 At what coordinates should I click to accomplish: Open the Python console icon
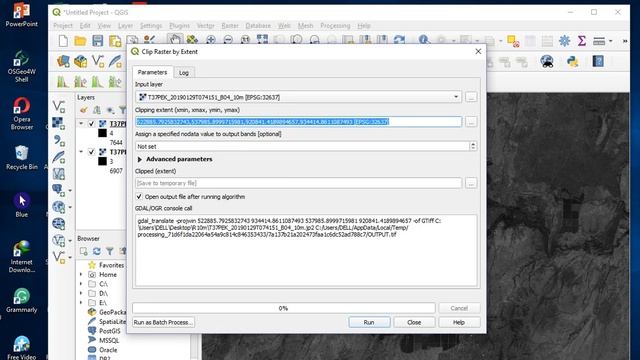point(573,62)
